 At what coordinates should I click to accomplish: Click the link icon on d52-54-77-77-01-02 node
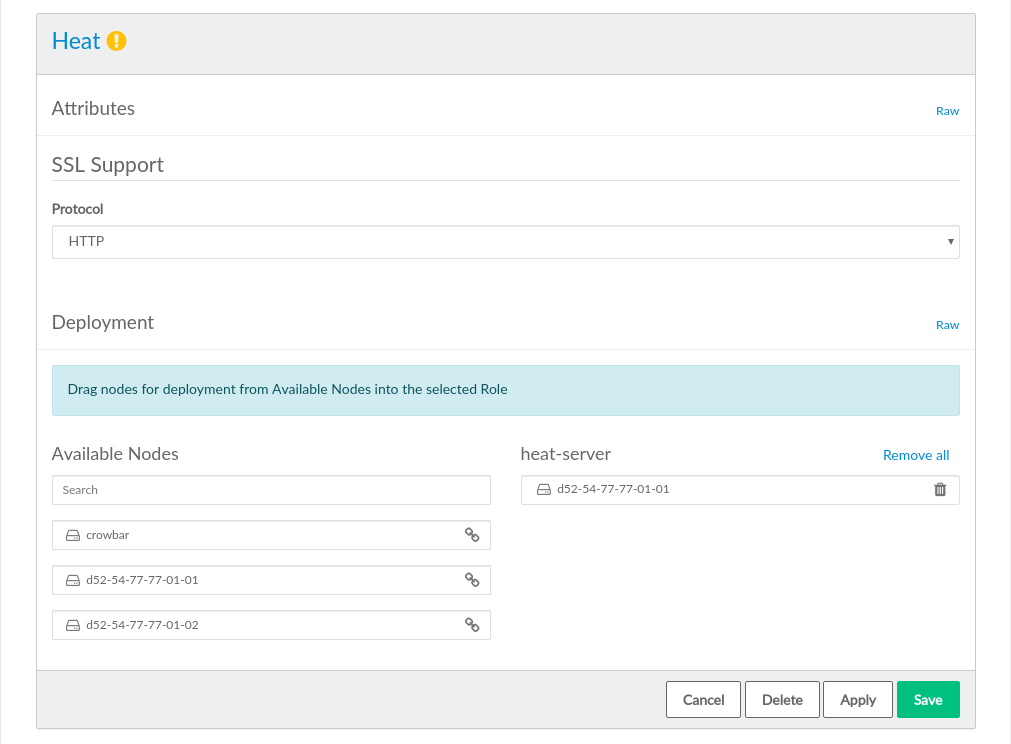pos(472,625)
